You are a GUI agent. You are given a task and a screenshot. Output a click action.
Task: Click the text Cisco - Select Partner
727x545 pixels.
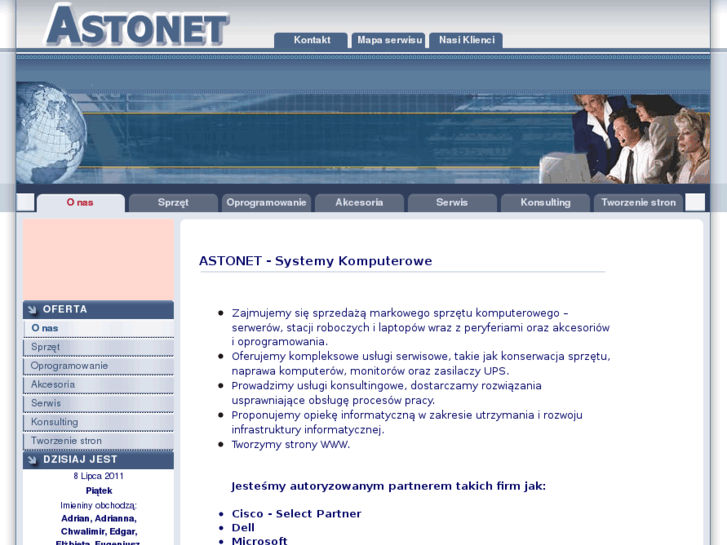tap(296, 514)
